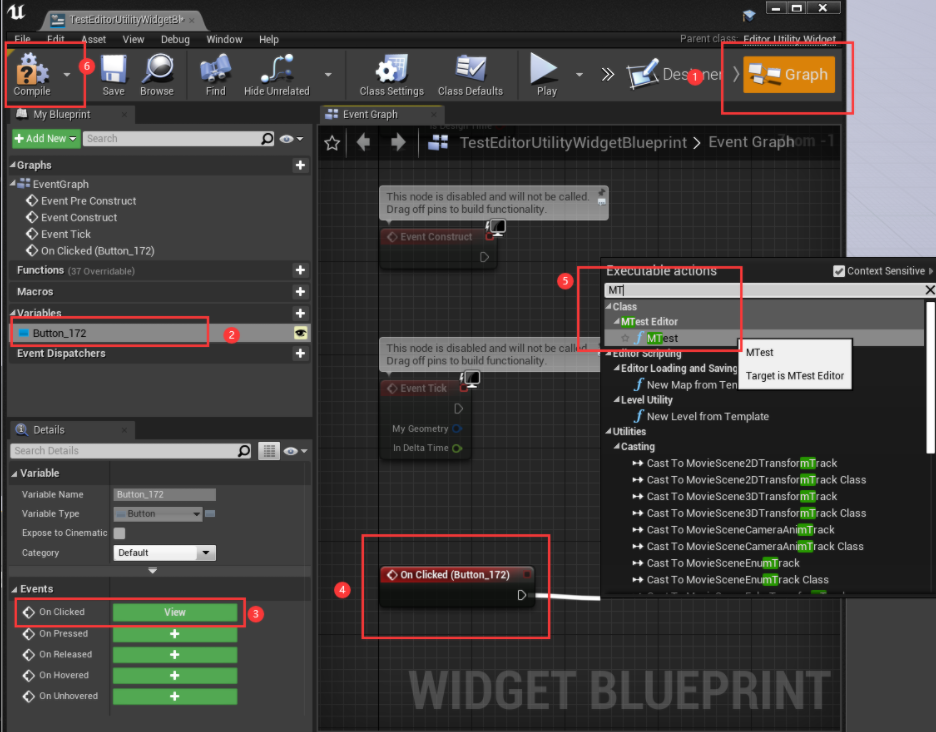The image size is (936, 732).
Task: Switch to Graph mode
Action: 789,75
